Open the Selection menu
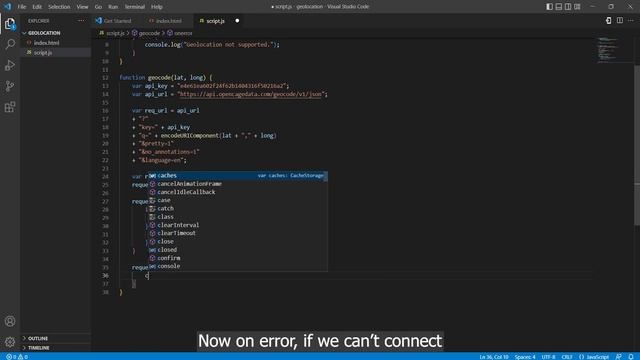640x360 pixels. tap(59, 7)
